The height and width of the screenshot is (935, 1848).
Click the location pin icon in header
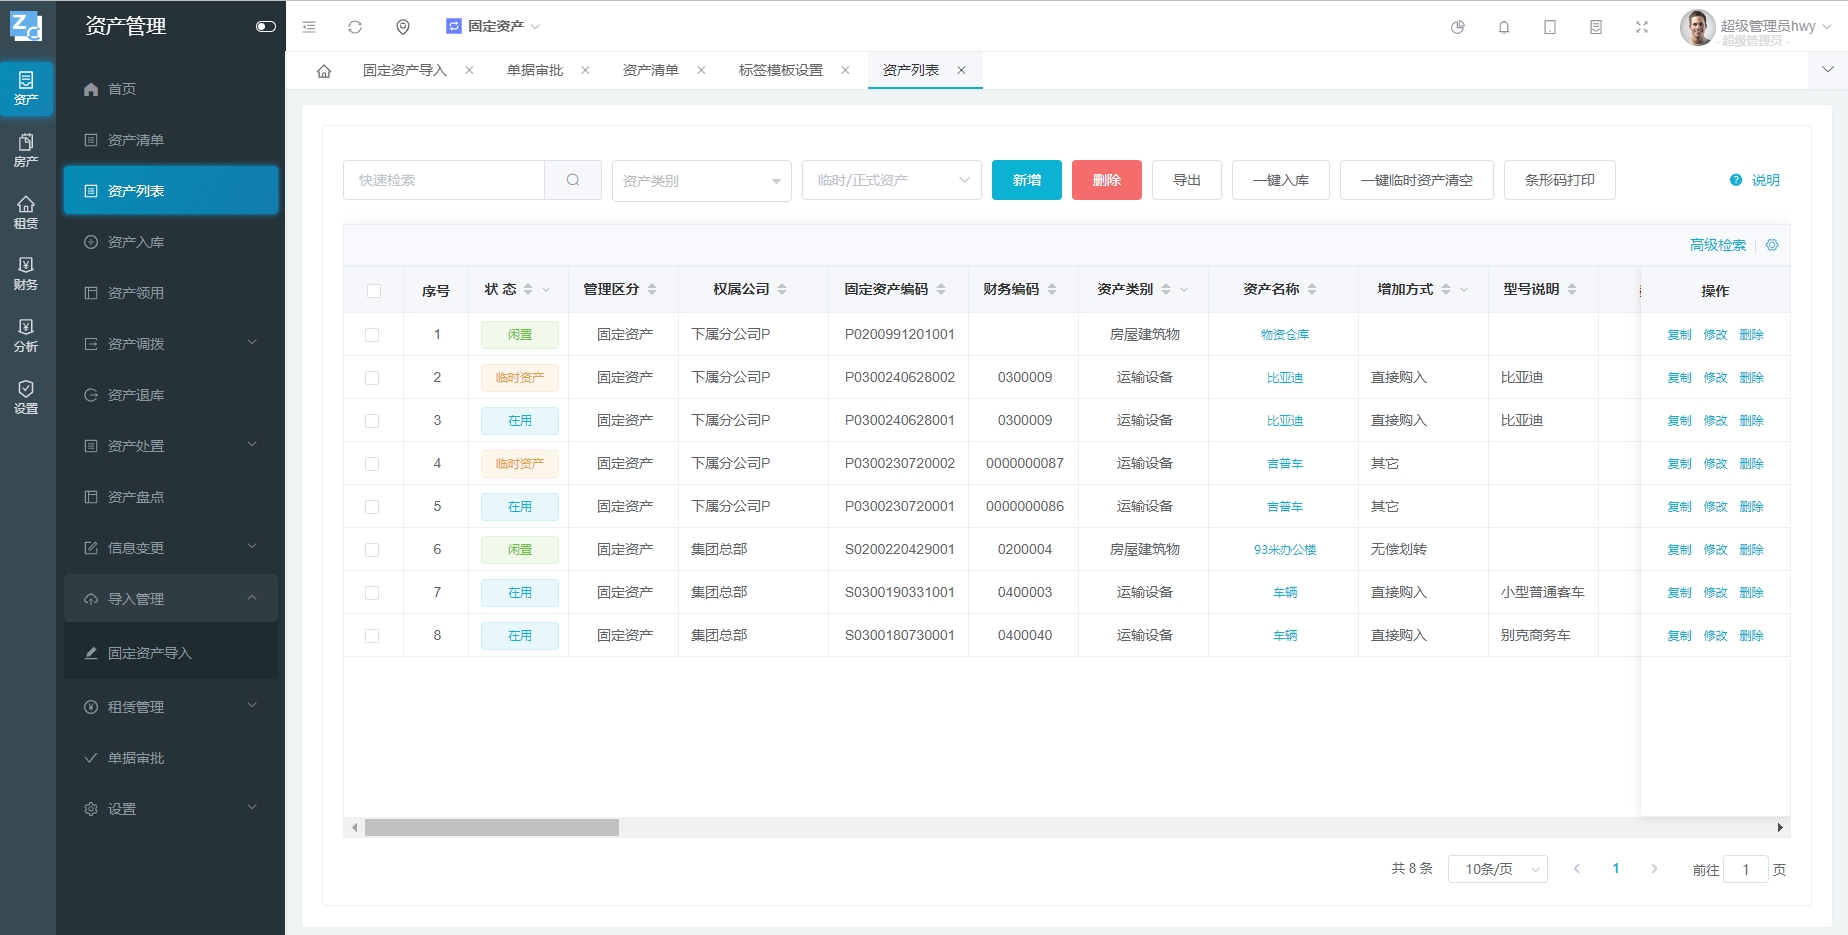403,27
